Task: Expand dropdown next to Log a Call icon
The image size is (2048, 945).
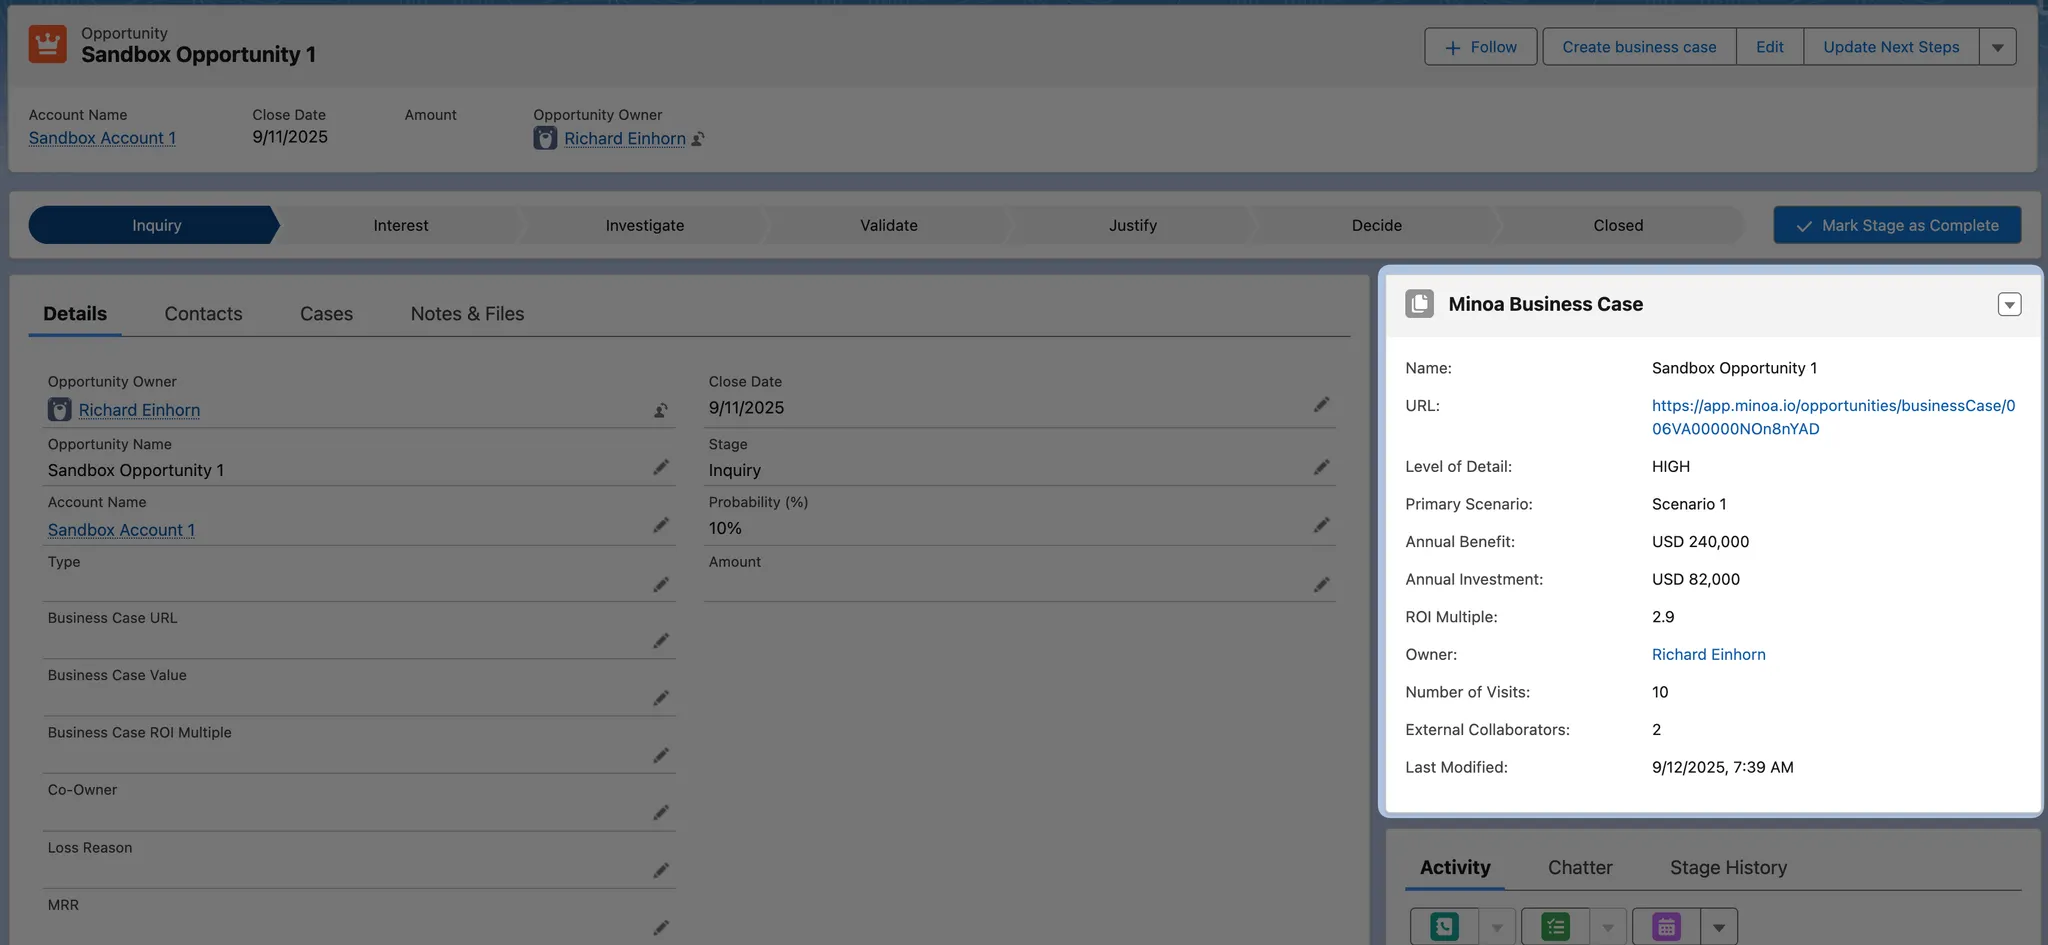Action: coord(1497,927)
